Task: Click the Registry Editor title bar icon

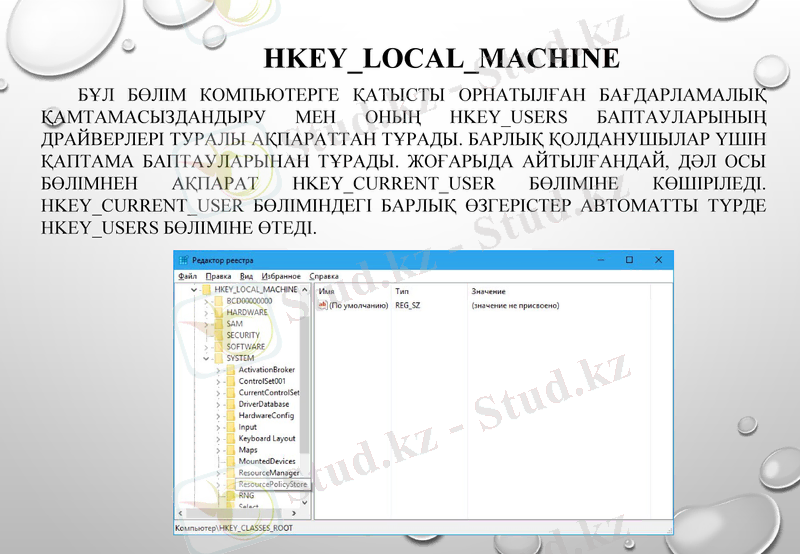Action: [184, 260]
